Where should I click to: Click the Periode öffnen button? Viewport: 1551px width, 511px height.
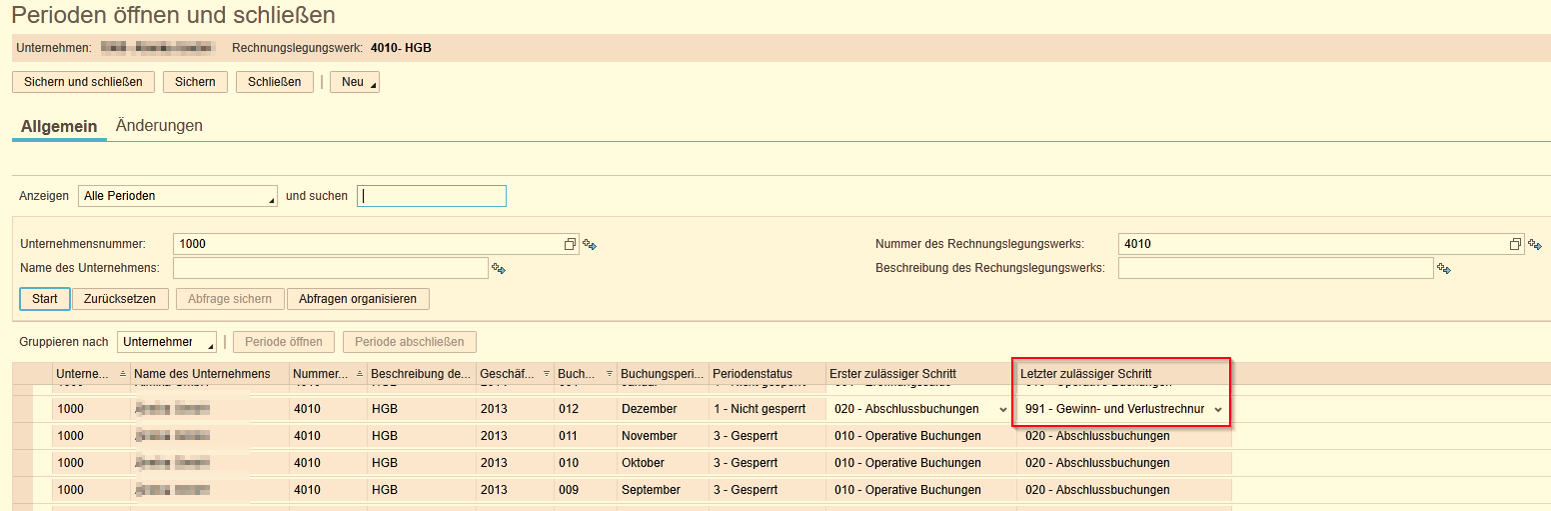[x=284, y=342]
